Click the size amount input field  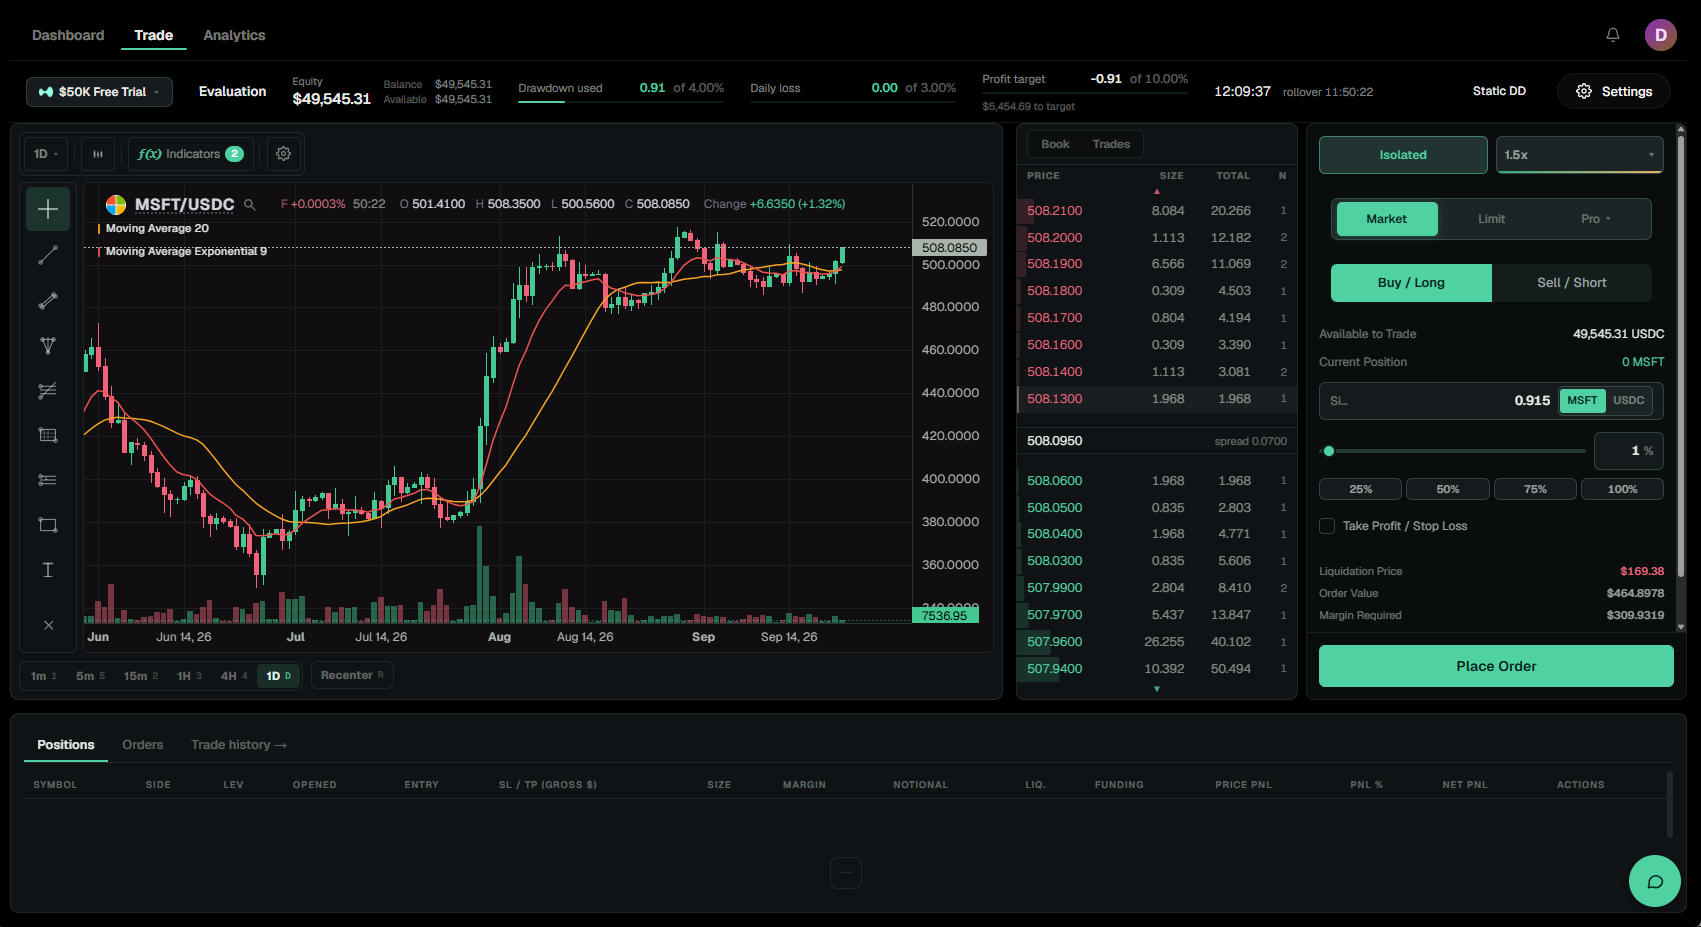1438,400
